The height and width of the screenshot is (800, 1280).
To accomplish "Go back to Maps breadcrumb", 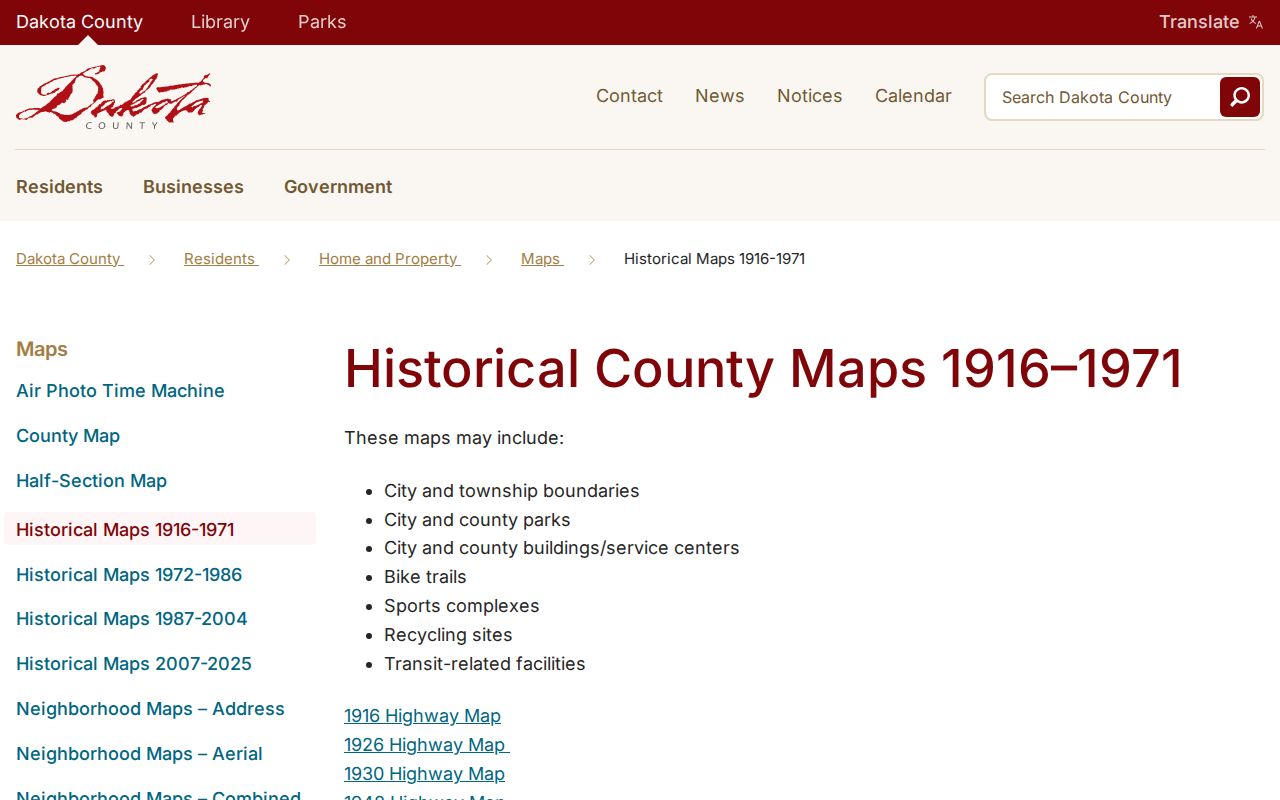I will pos(541,259).
